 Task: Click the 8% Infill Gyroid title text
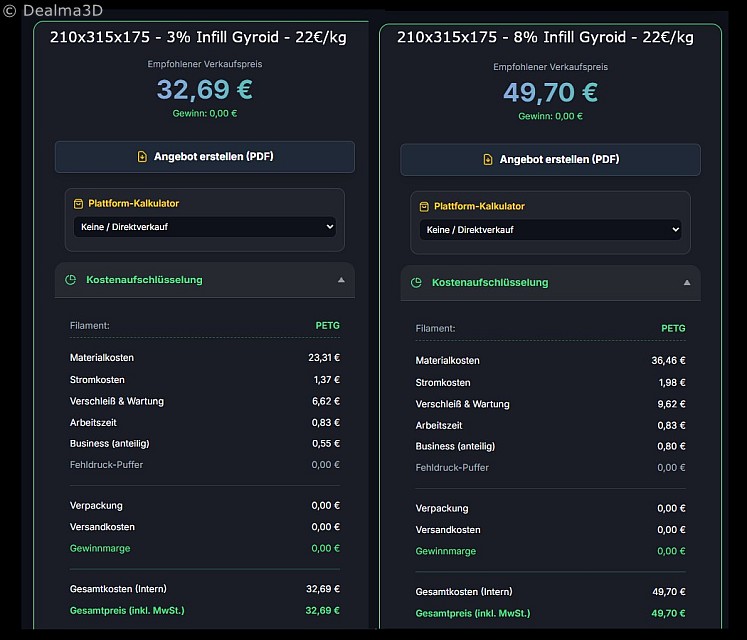(x=545, y=37)
